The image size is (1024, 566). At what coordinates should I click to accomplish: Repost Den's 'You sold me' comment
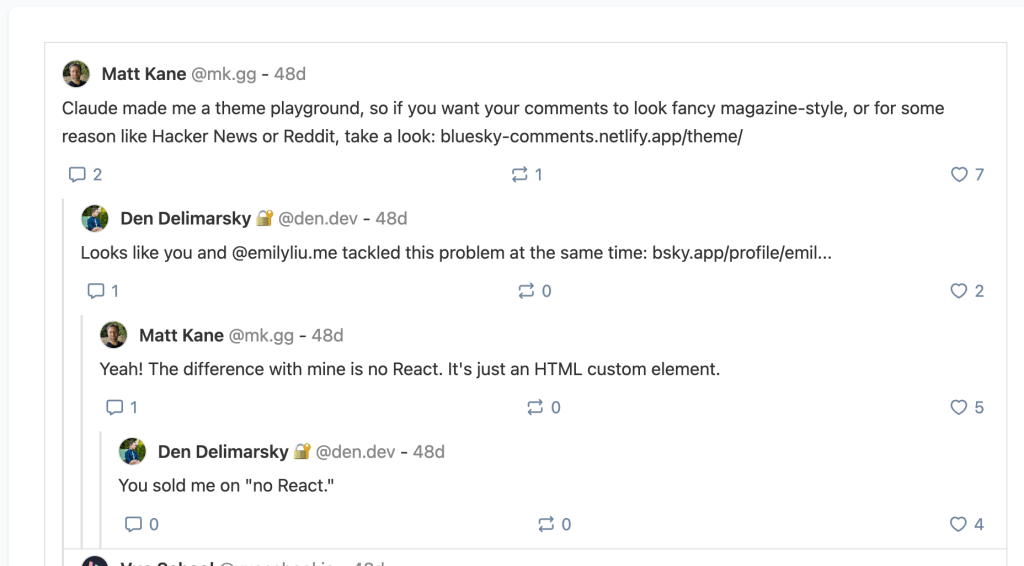coord(546,525)
